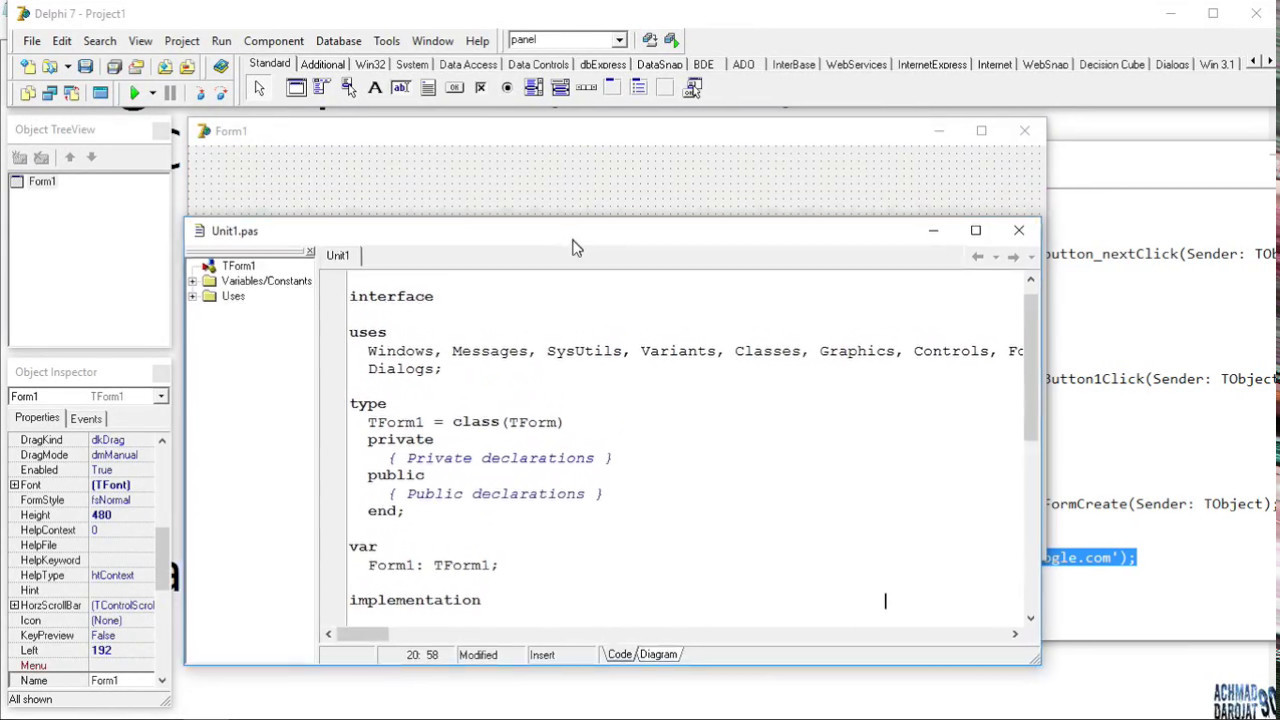
Task: Select the GroupBox component
Action: [x=612, y=88]
